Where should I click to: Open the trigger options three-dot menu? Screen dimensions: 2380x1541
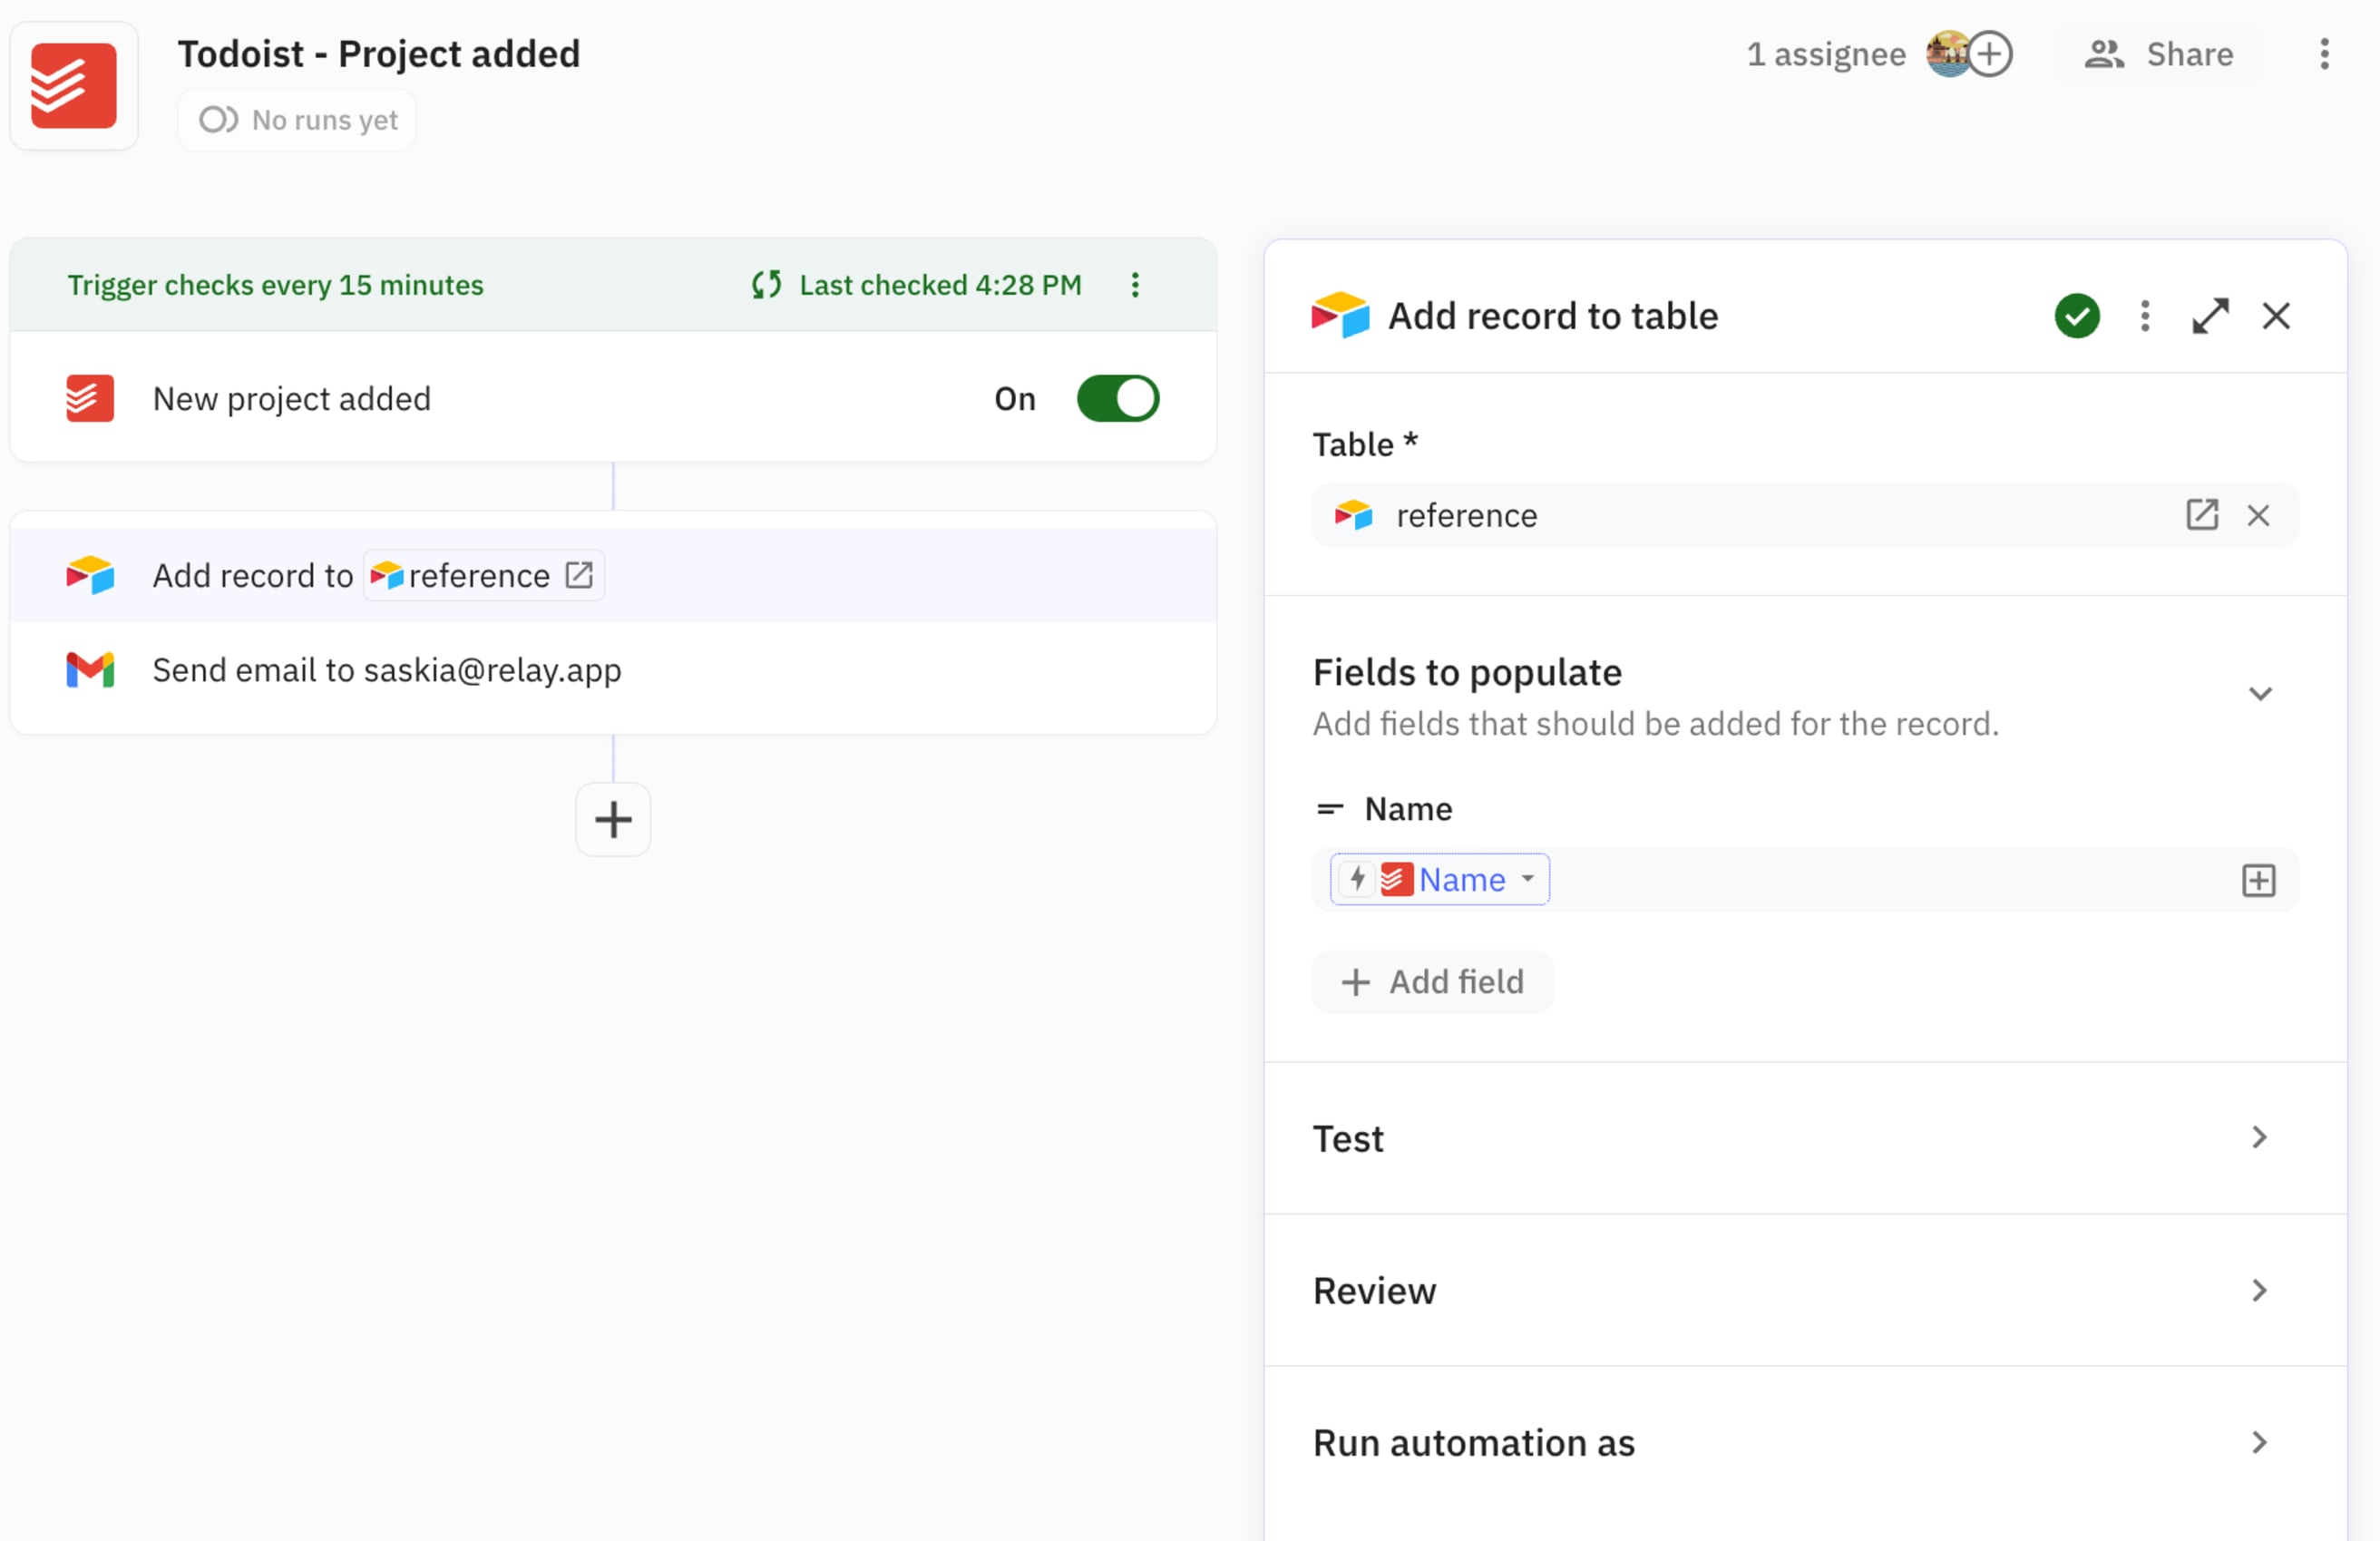point(1135,285)
